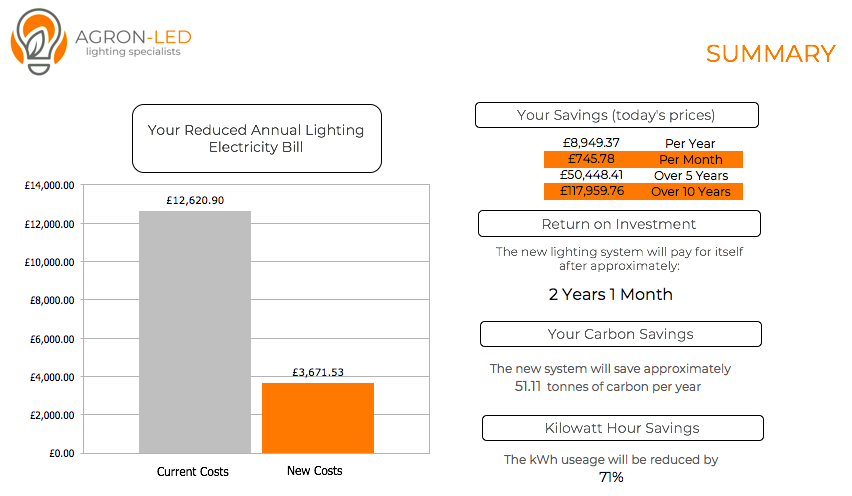This screenshot has width=852, height=496.
Task: Click the 2 Years 1 Month payback text
Action: point(611,294)
